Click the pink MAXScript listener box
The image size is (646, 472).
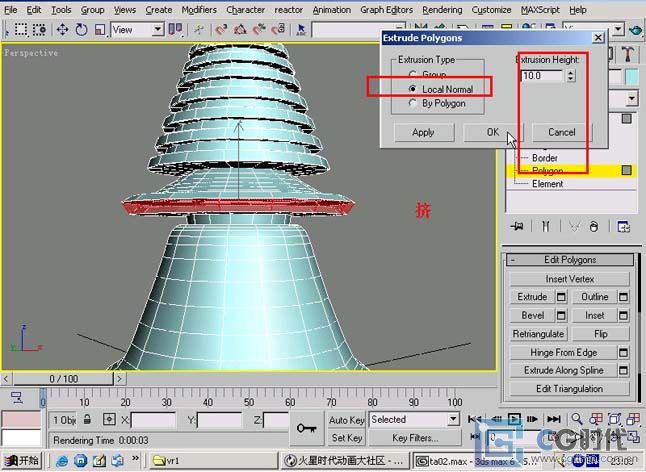(x=21, y=420)
